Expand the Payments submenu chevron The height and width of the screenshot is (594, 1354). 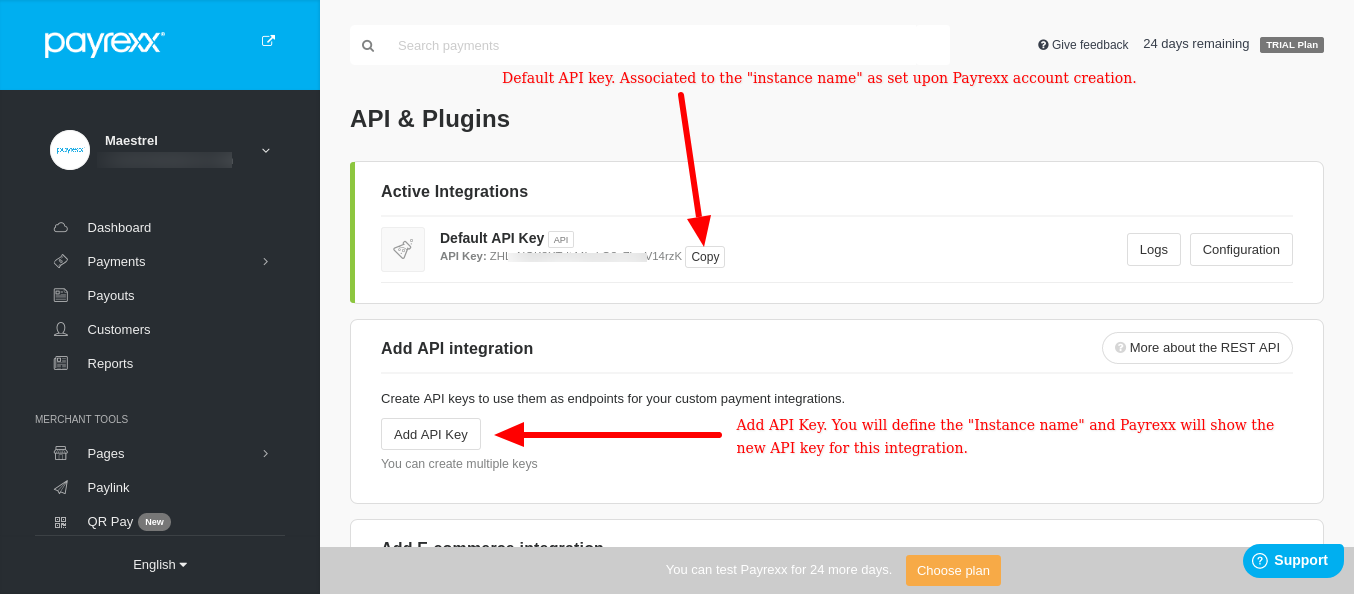pyautogui.click(x=265, y=261)
